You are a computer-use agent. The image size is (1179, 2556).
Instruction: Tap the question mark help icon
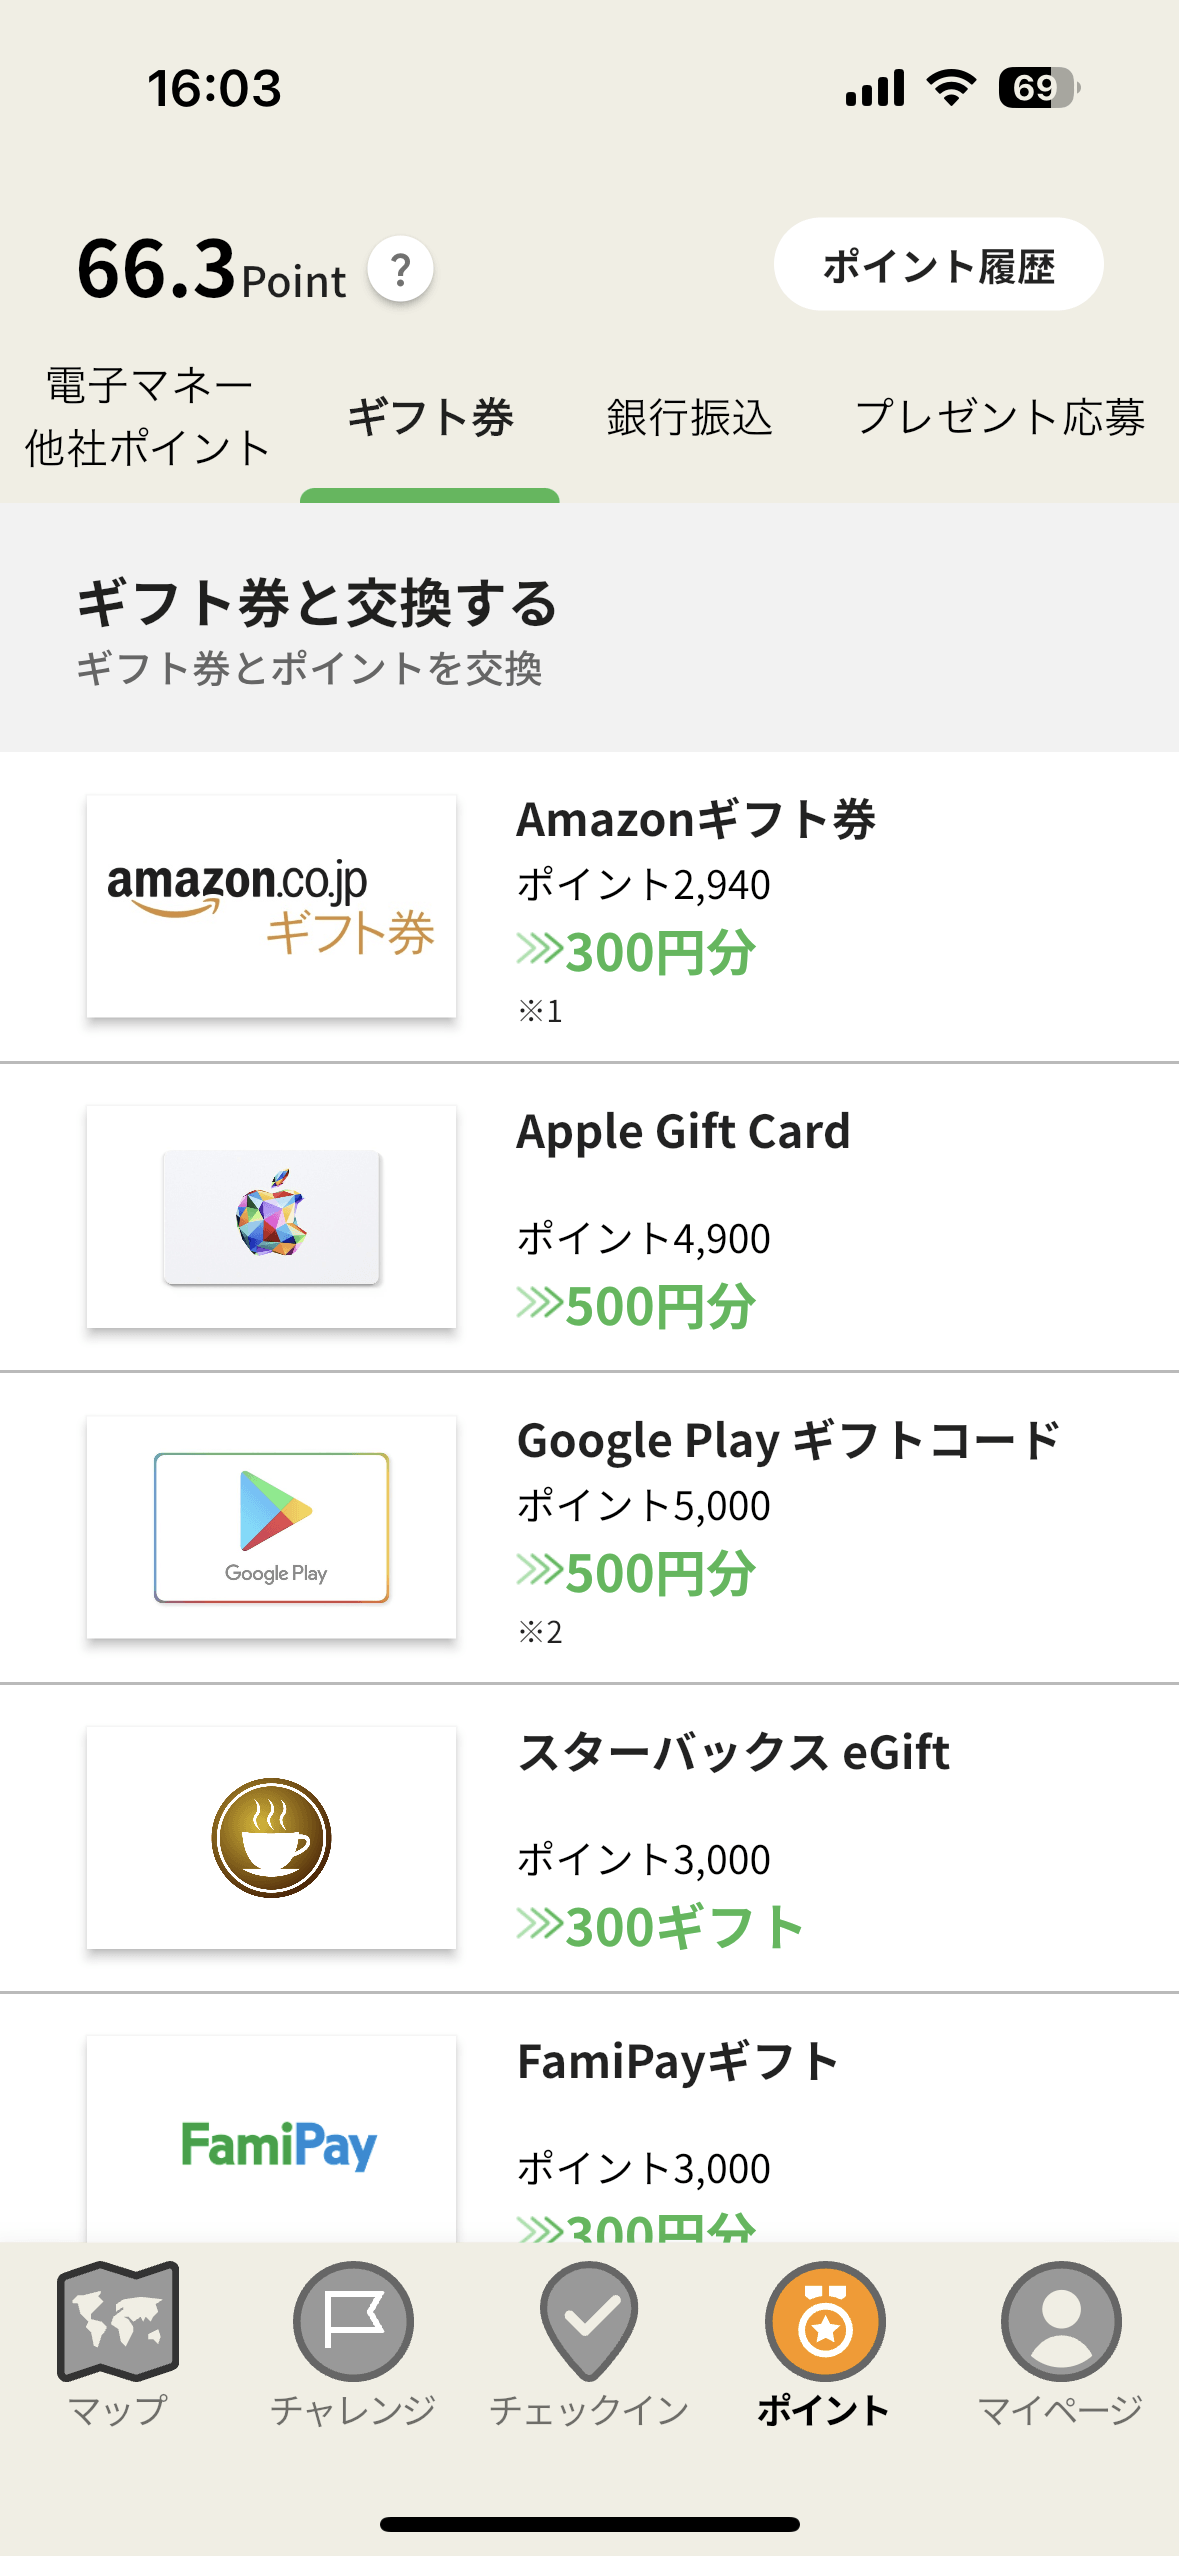[x=400, y=269]
